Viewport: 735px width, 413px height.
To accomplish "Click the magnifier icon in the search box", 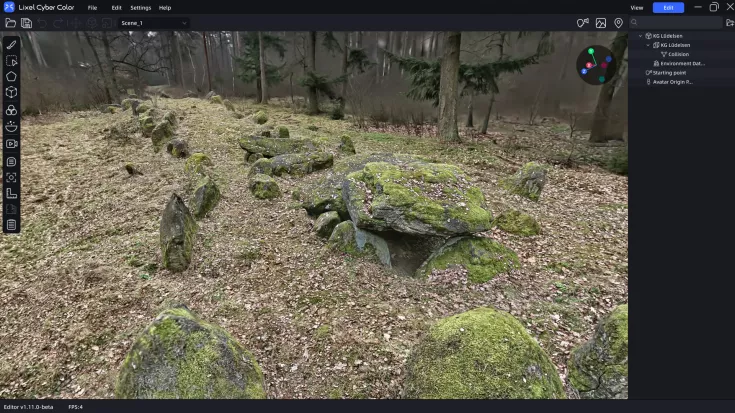I will click(634, 22).
